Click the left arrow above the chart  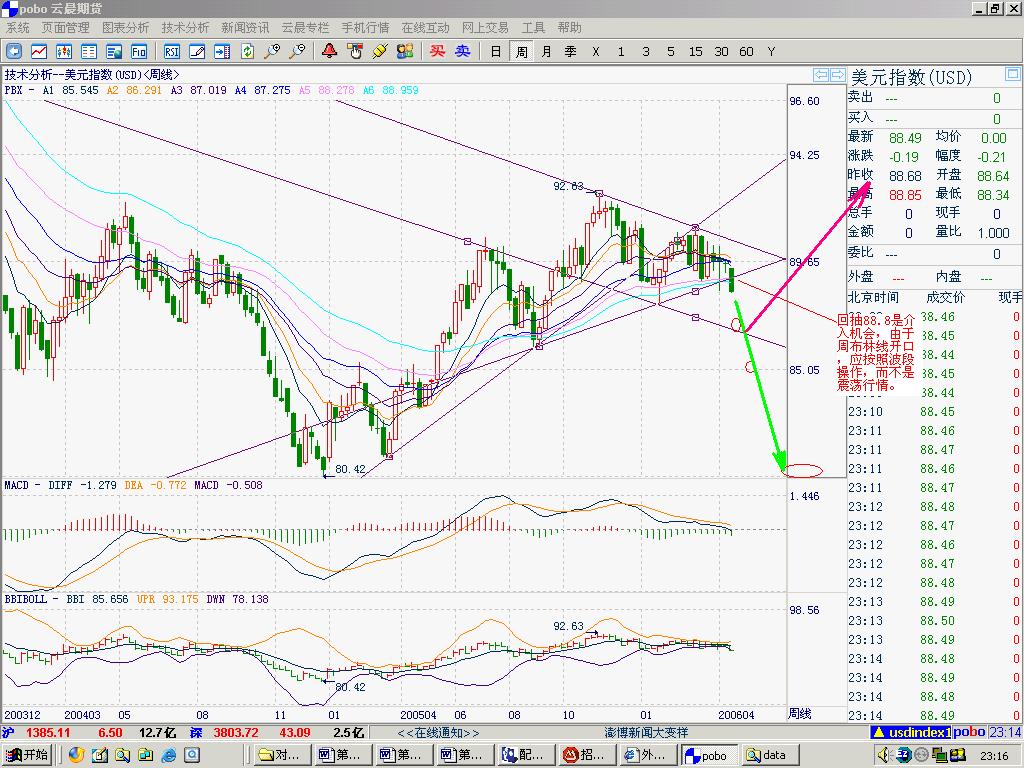(x=820, y=75)
